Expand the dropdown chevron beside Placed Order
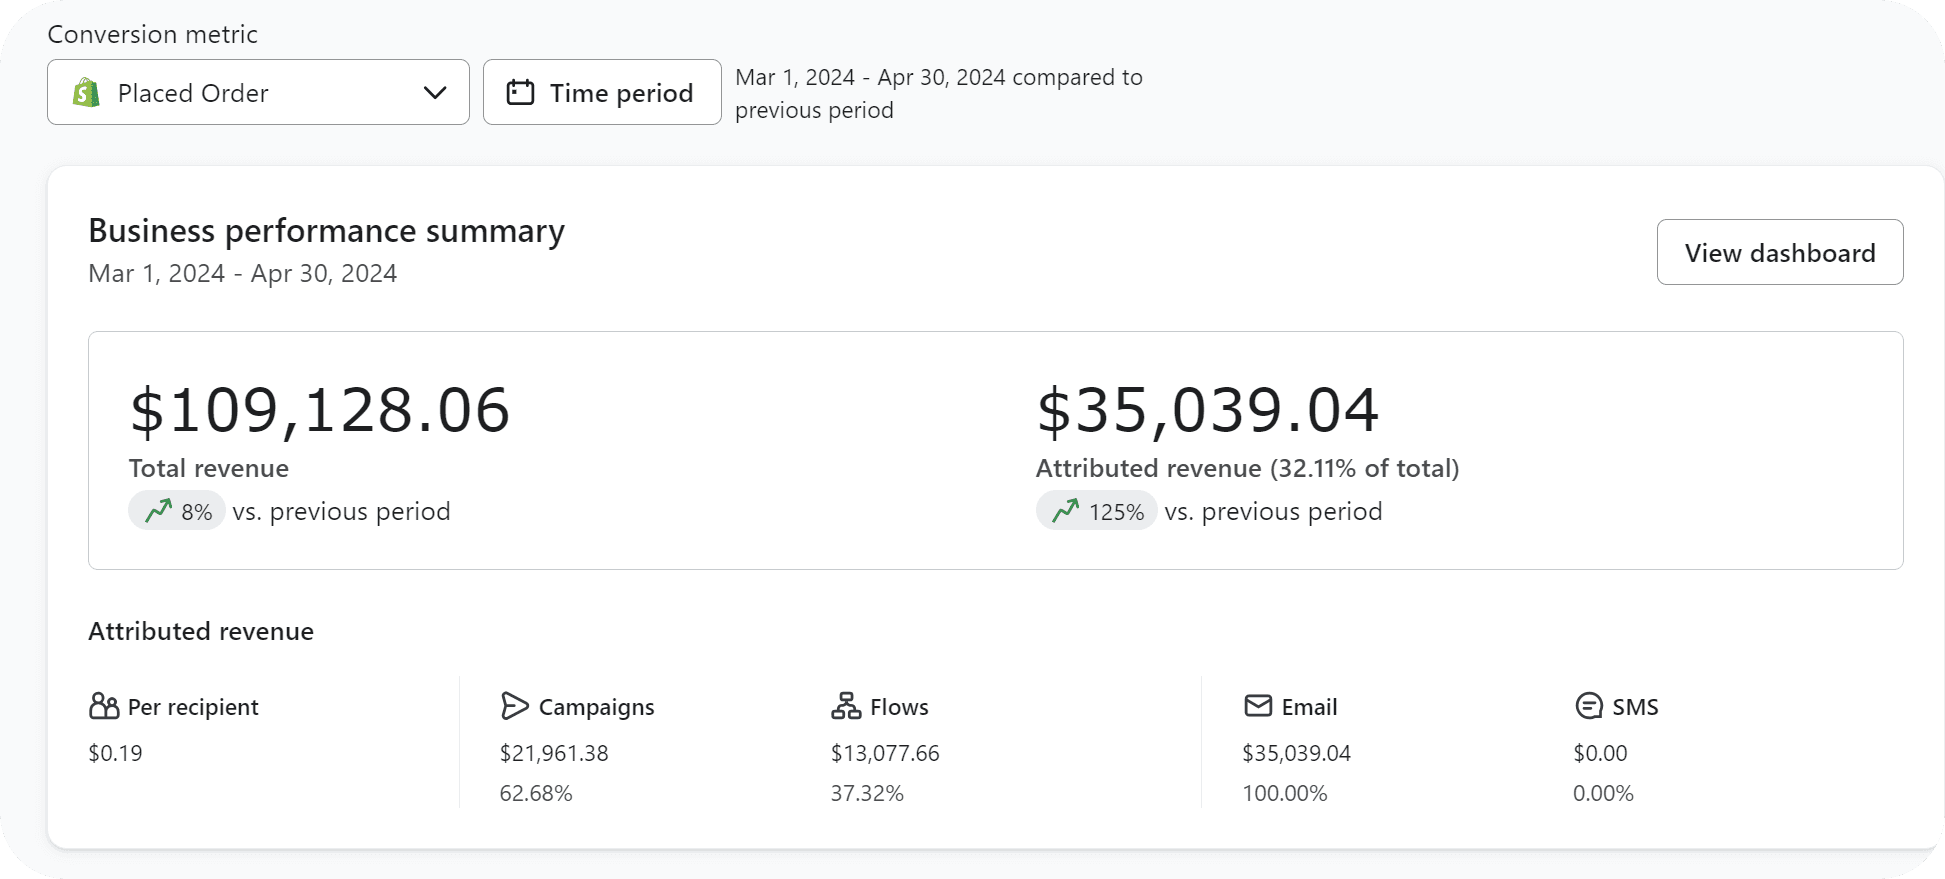This screenshot has height=879, width=1945. tap(435, 93)
